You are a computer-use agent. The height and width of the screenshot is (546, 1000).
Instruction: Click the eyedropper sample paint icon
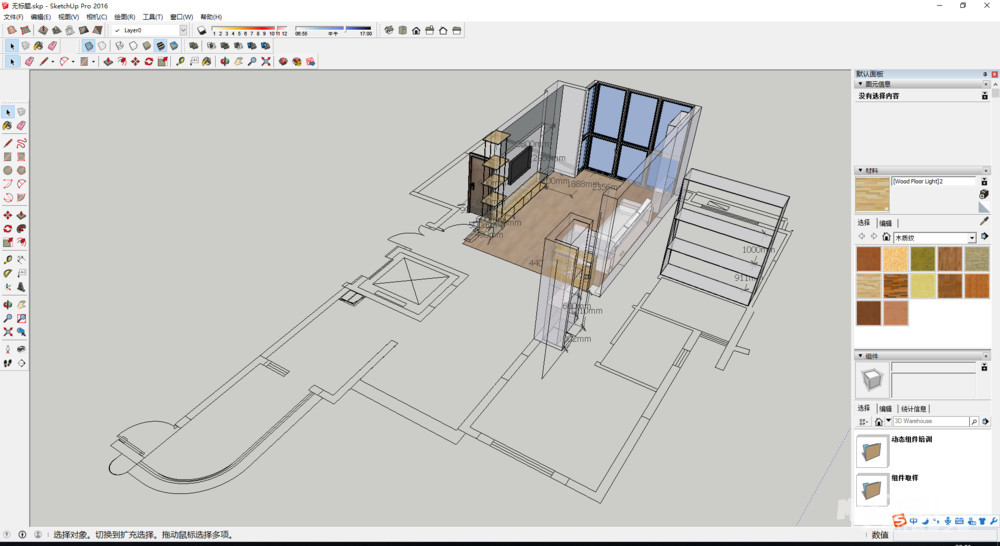coord(984,222)
